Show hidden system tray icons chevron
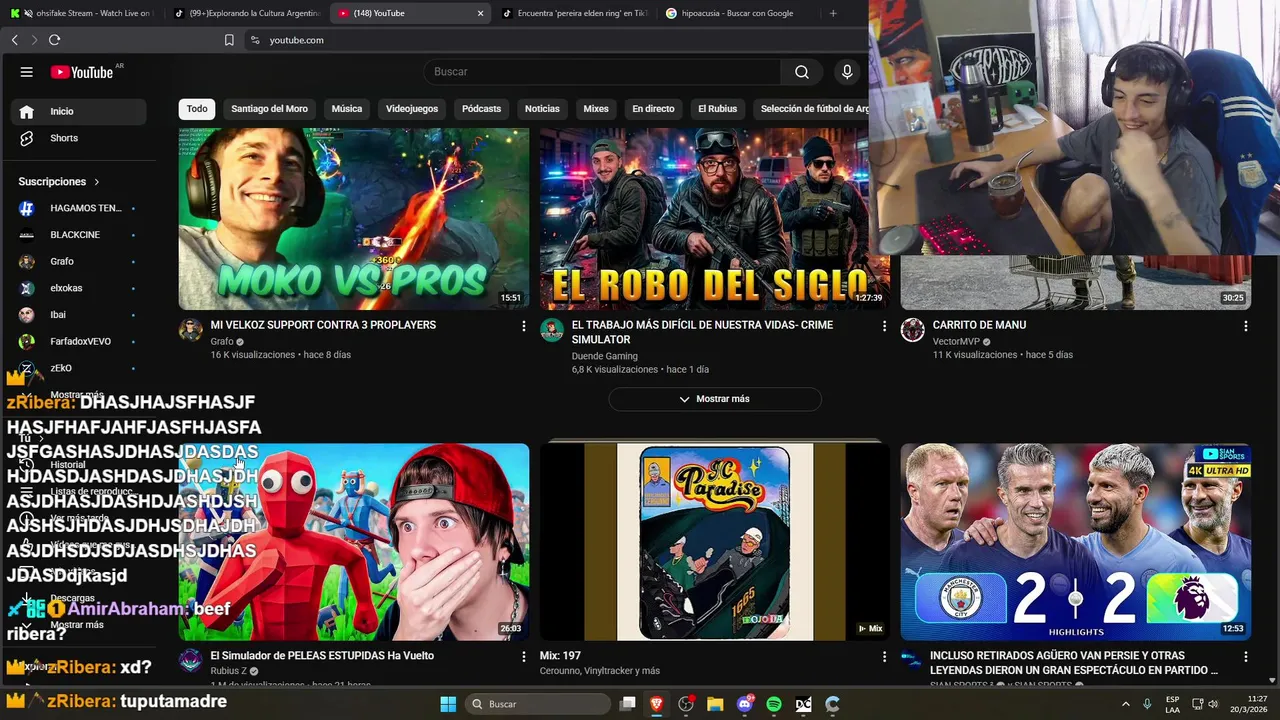Screen dimensions: 1280x720 coord(1125,704)
